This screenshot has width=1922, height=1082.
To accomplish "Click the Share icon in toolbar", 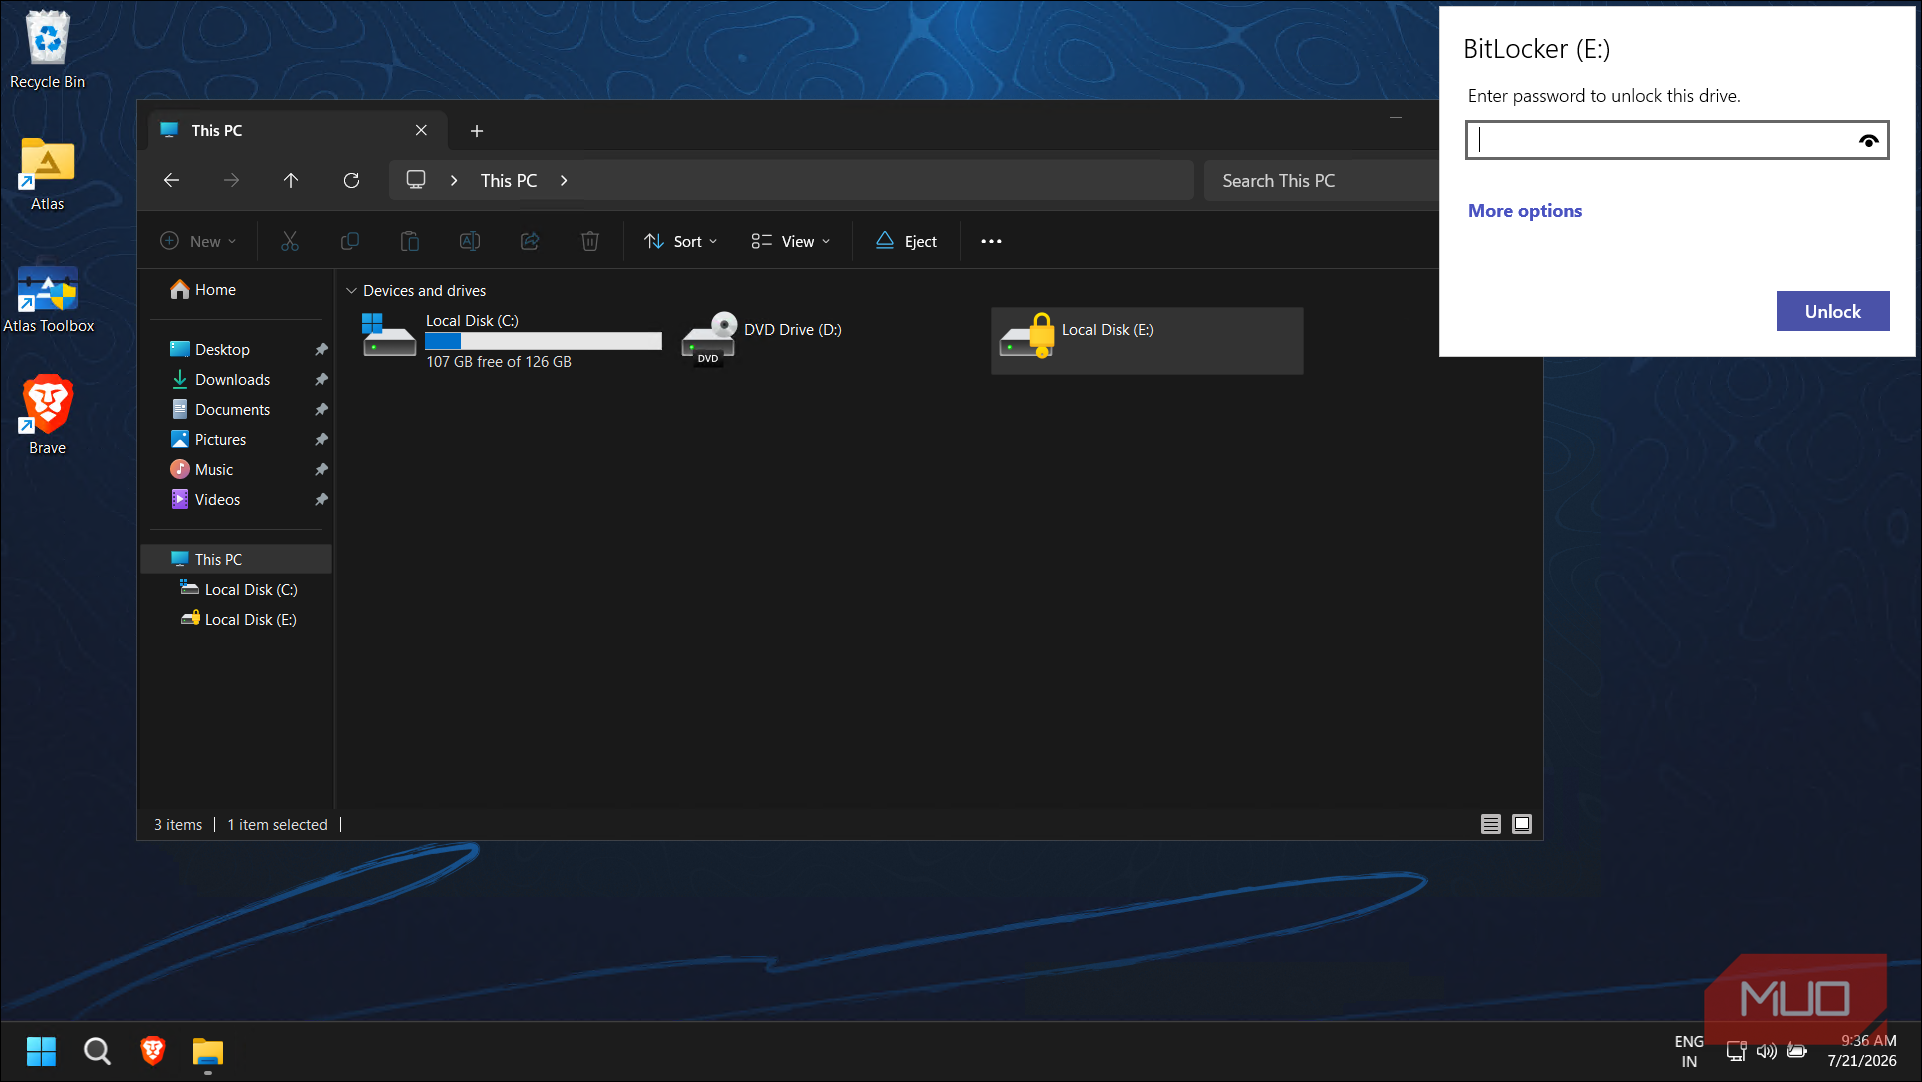I will tap(530, 241).
